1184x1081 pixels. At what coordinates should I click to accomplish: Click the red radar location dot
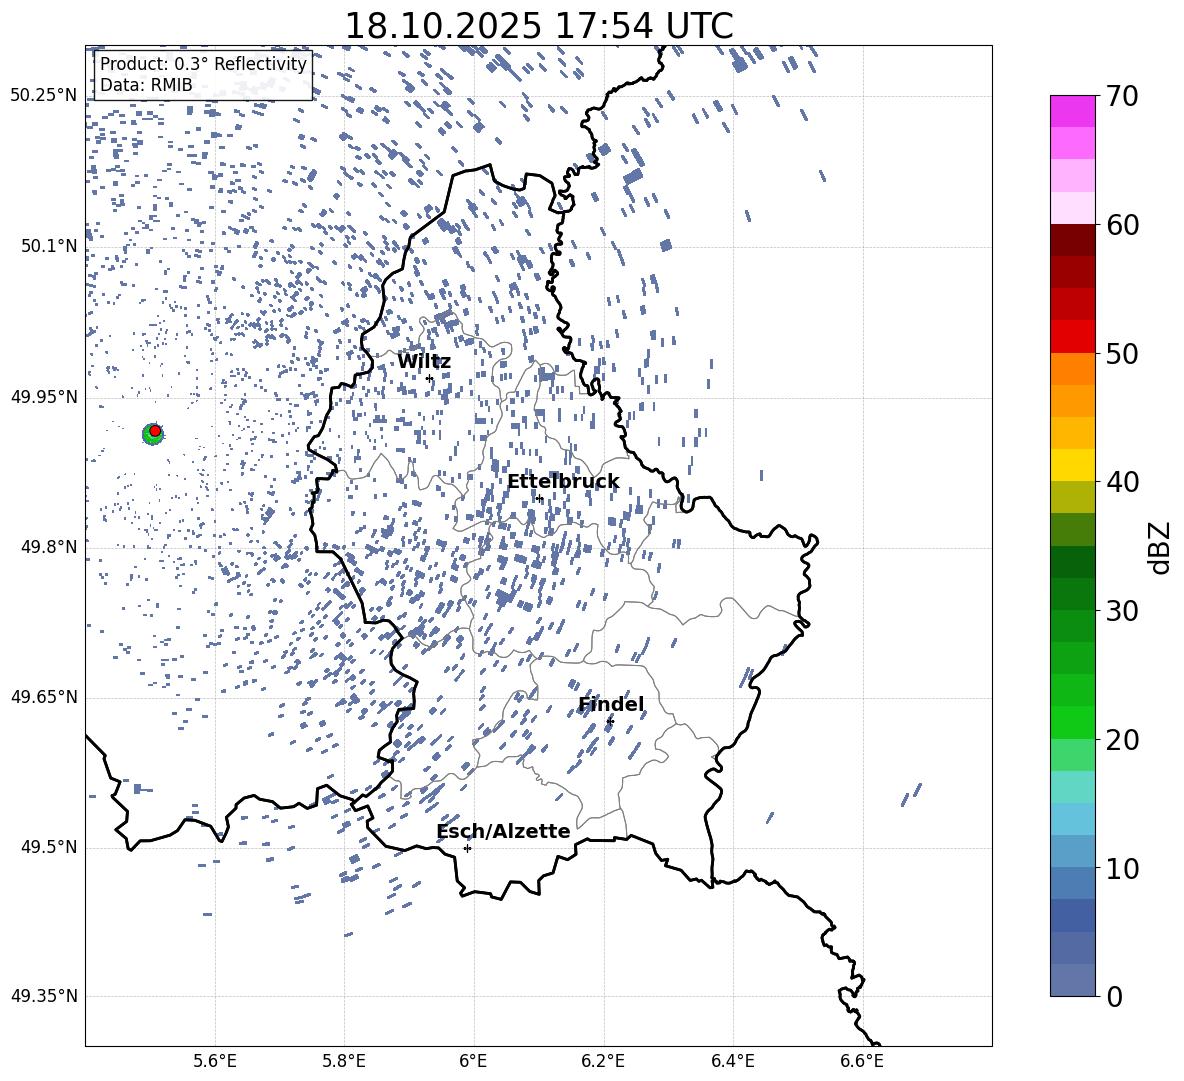click(155, 431)
